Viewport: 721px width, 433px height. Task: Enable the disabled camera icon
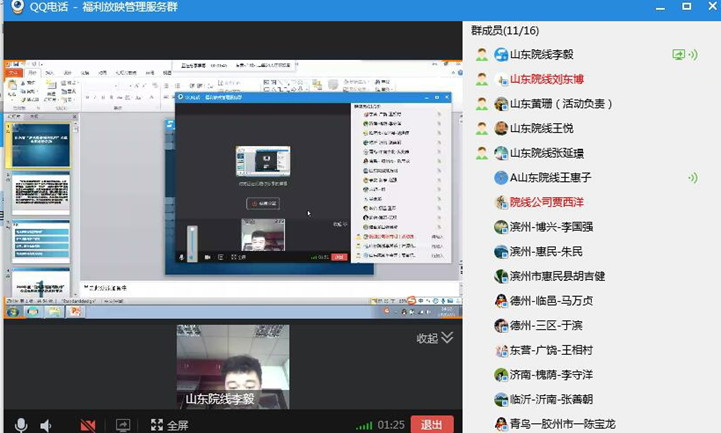click(88, 425)
